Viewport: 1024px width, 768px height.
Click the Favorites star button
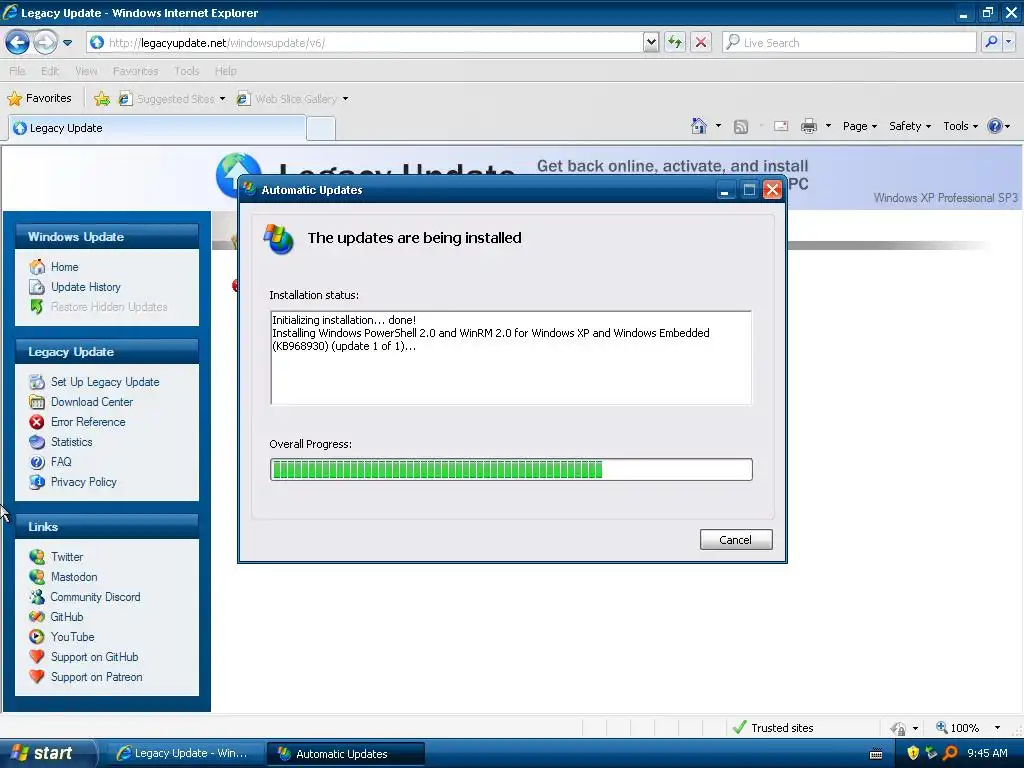39,99
